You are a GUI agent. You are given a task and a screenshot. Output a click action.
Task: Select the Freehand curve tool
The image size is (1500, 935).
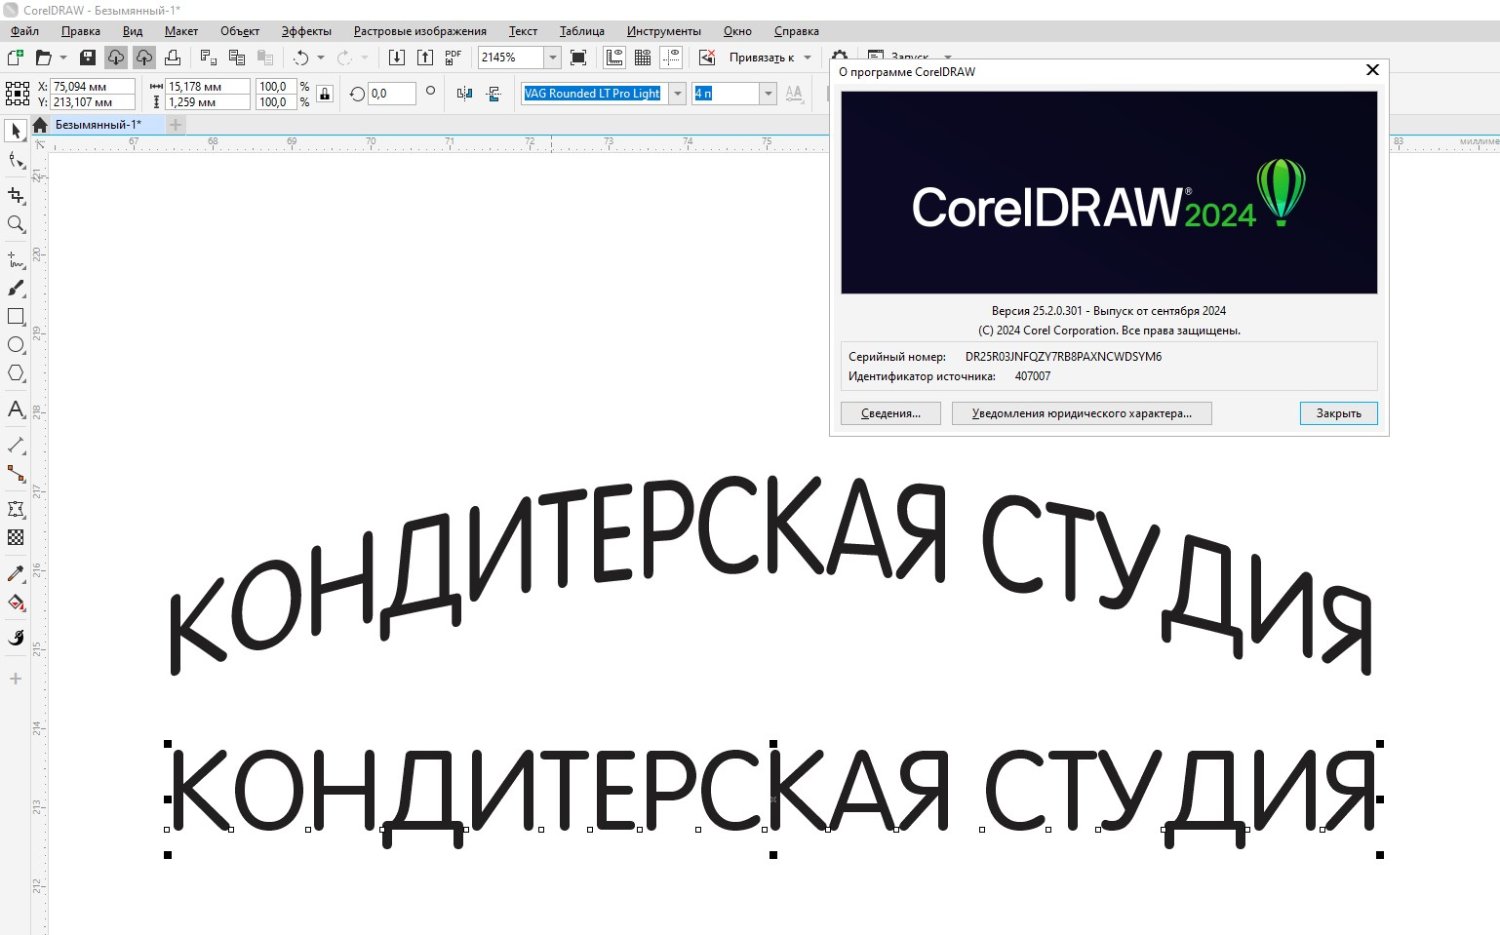(16, 260)
